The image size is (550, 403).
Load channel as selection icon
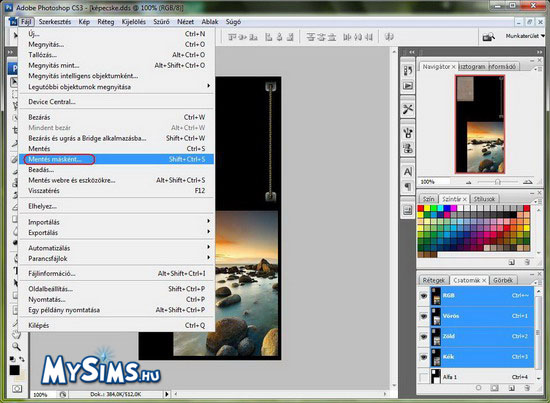point(479,388)
